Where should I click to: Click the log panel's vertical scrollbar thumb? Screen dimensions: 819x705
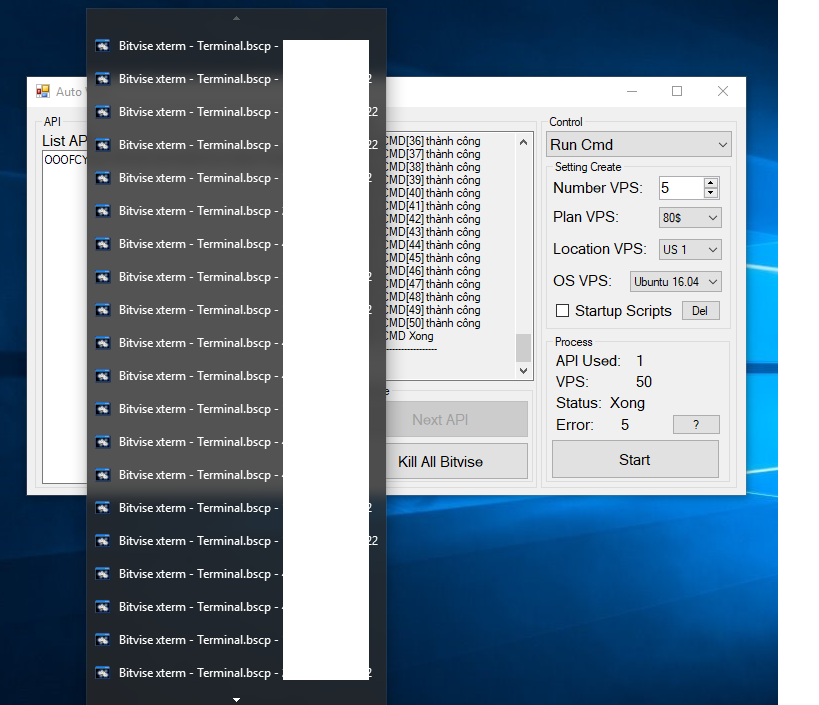523,347
